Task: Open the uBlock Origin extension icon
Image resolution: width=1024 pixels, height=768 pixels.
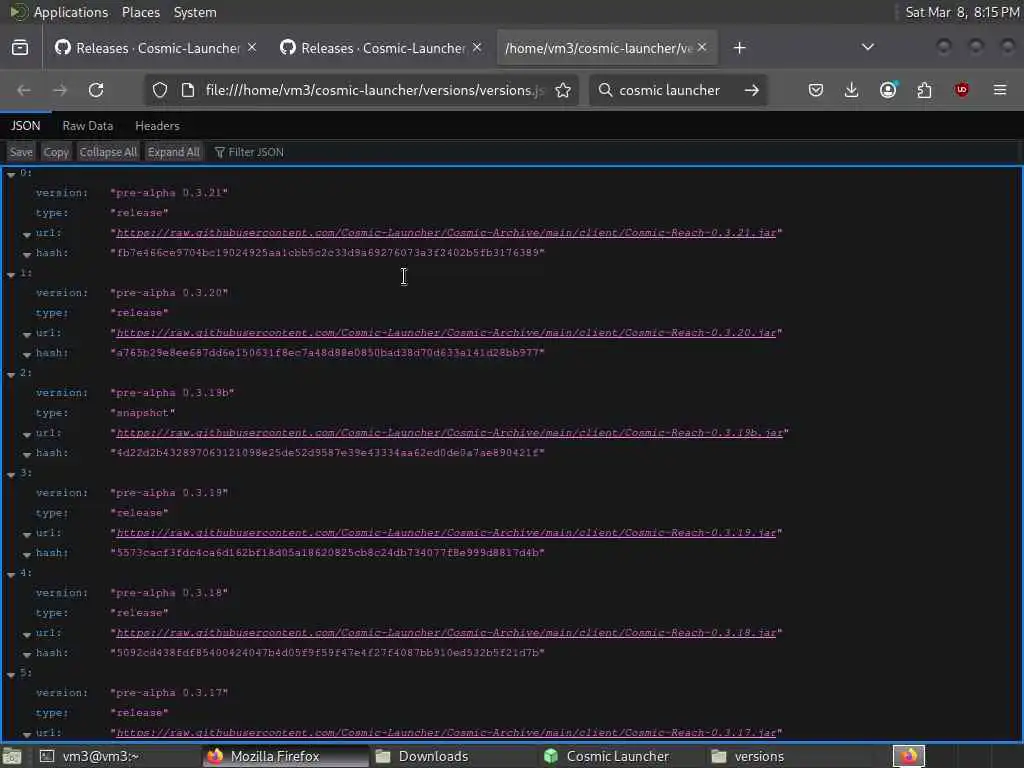Action: [x=961, y=90]
